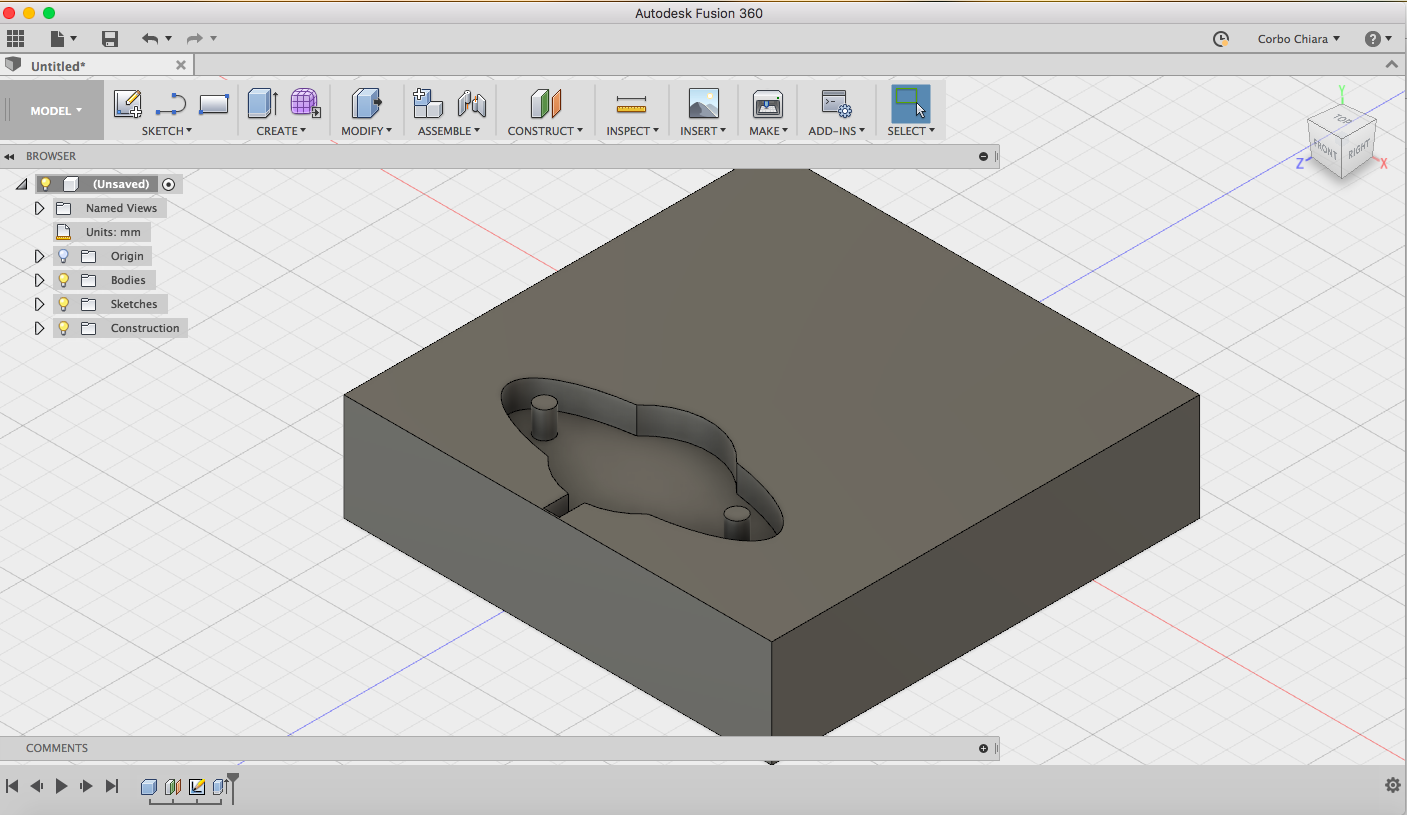Select the New Component assemble tool

pyautogui.click(x=428, y=104)
